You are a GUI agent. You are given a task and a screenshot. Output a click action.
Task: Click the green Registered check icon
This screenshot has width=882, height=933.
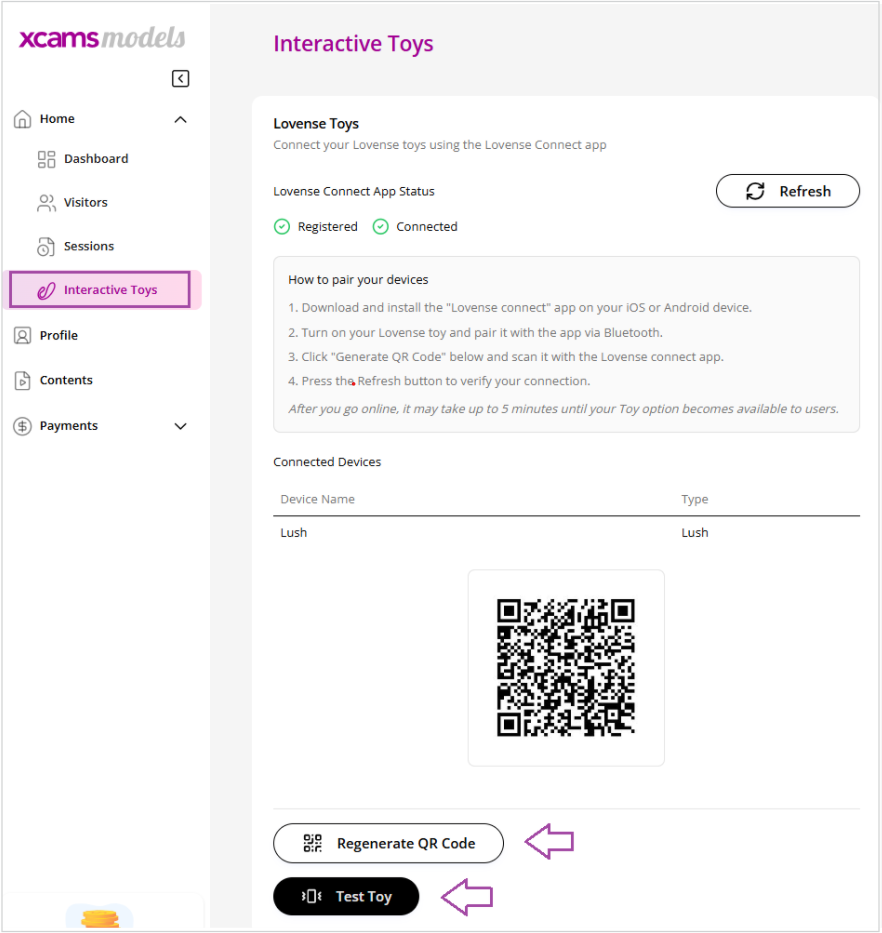[x=282, y=227]
